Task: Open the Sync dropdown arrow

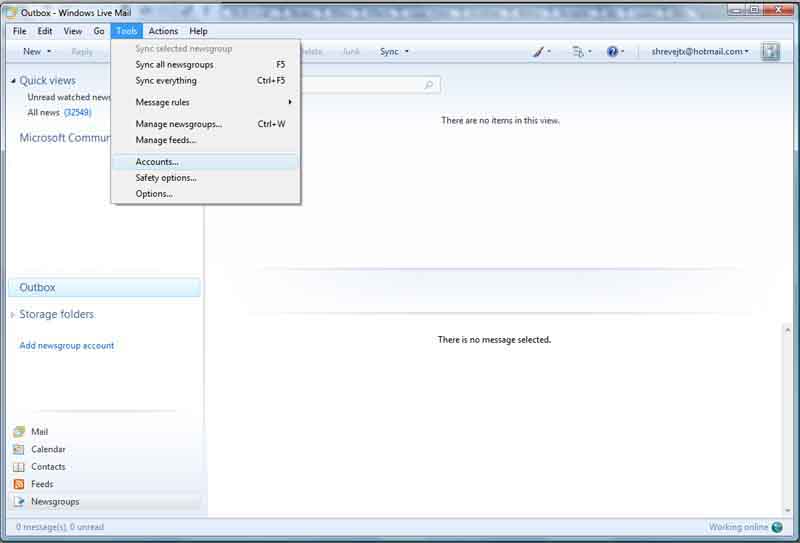Action: (x=407, y=52)
